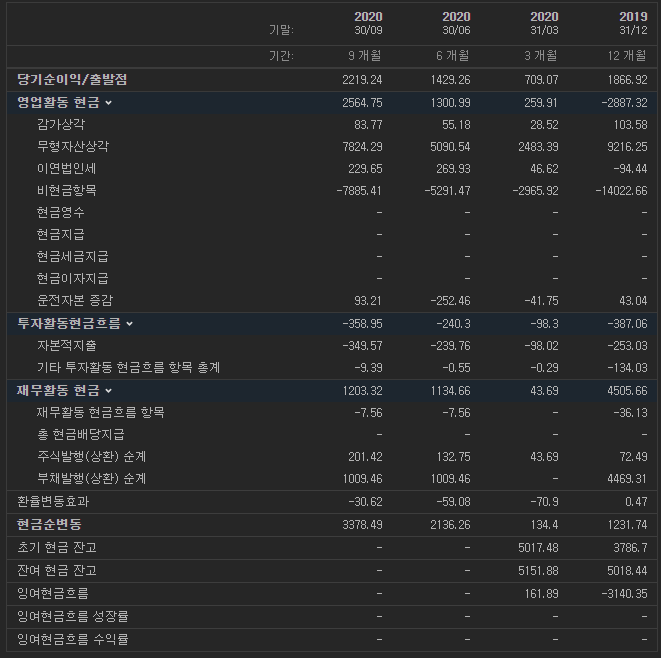Click the 부채발행(상환) 순계 row label
Screen dimensions: 661x658
[91, 478]
